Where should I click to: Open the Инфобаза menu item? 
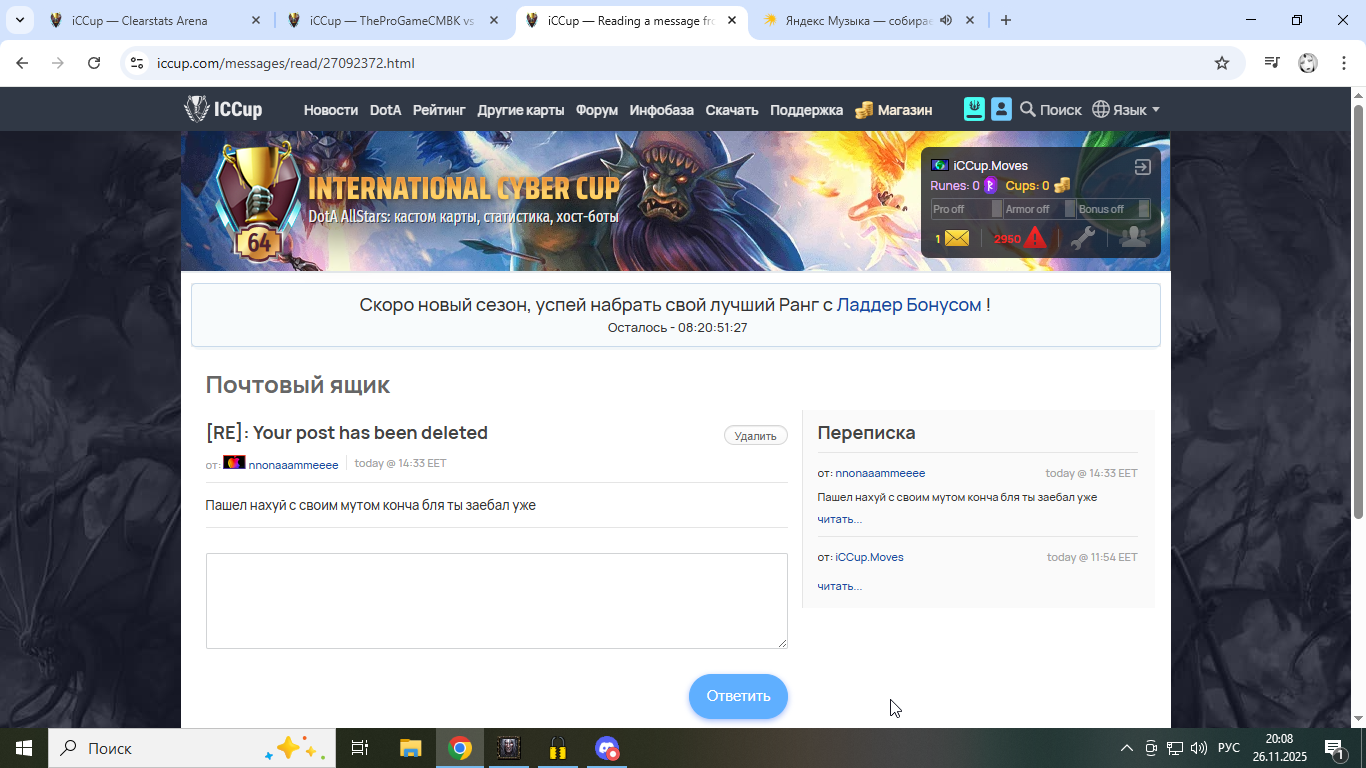662,110
